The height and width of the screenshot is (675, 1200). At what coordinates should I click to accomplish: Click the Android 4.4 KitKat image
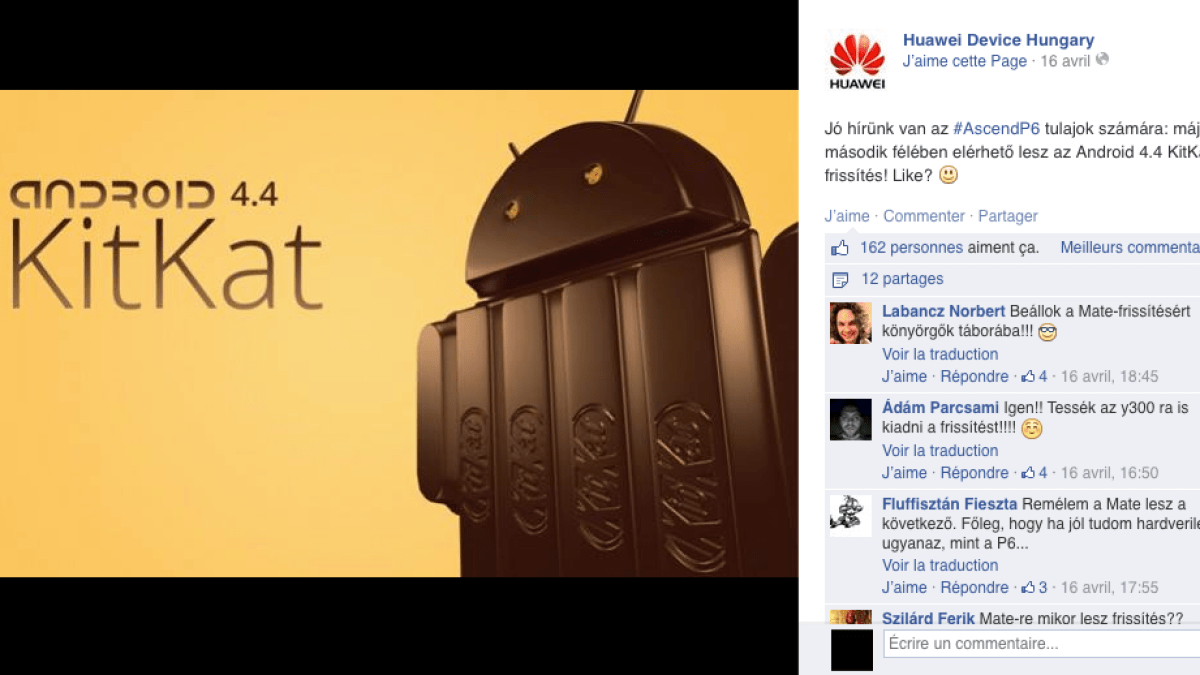(x=399, y=333)
